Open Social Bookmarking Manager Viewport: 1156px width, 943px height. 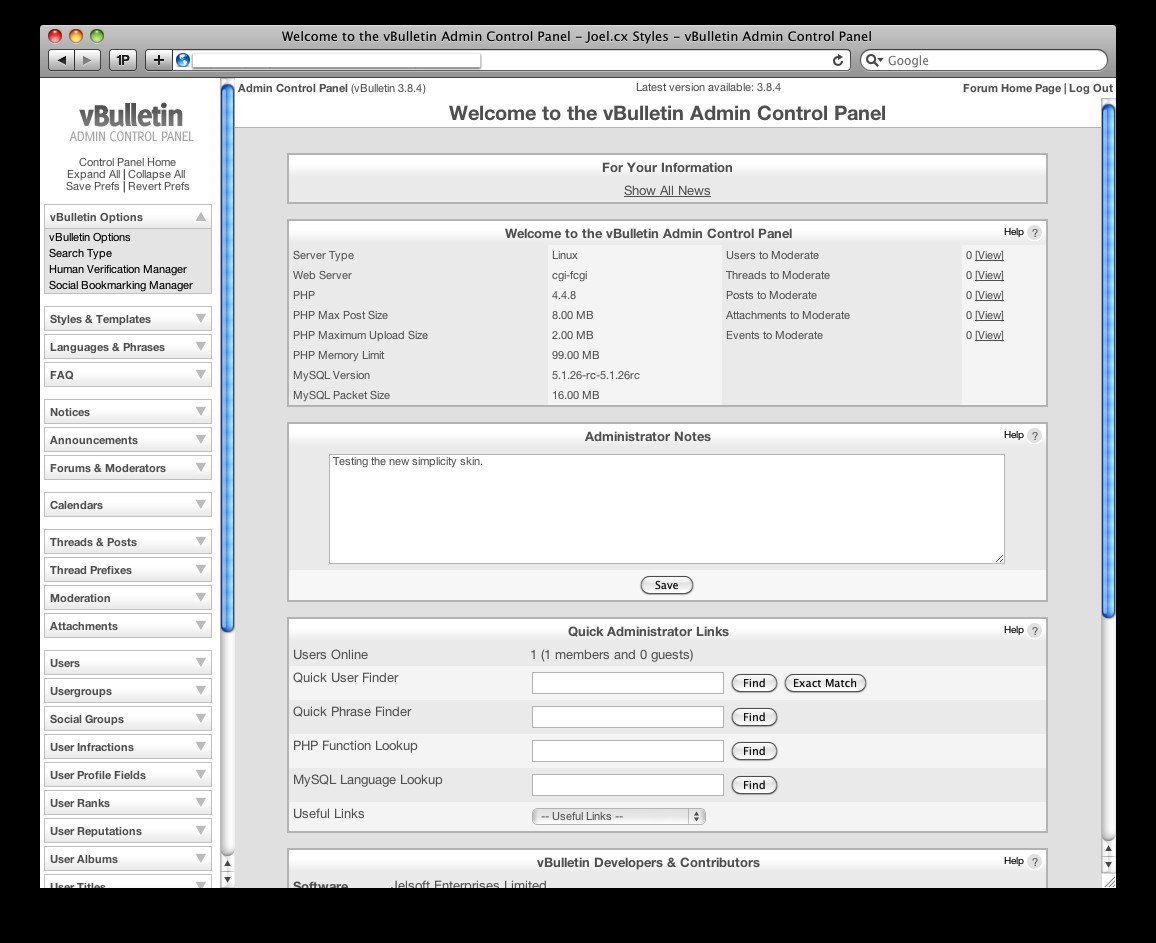(121, 285)
